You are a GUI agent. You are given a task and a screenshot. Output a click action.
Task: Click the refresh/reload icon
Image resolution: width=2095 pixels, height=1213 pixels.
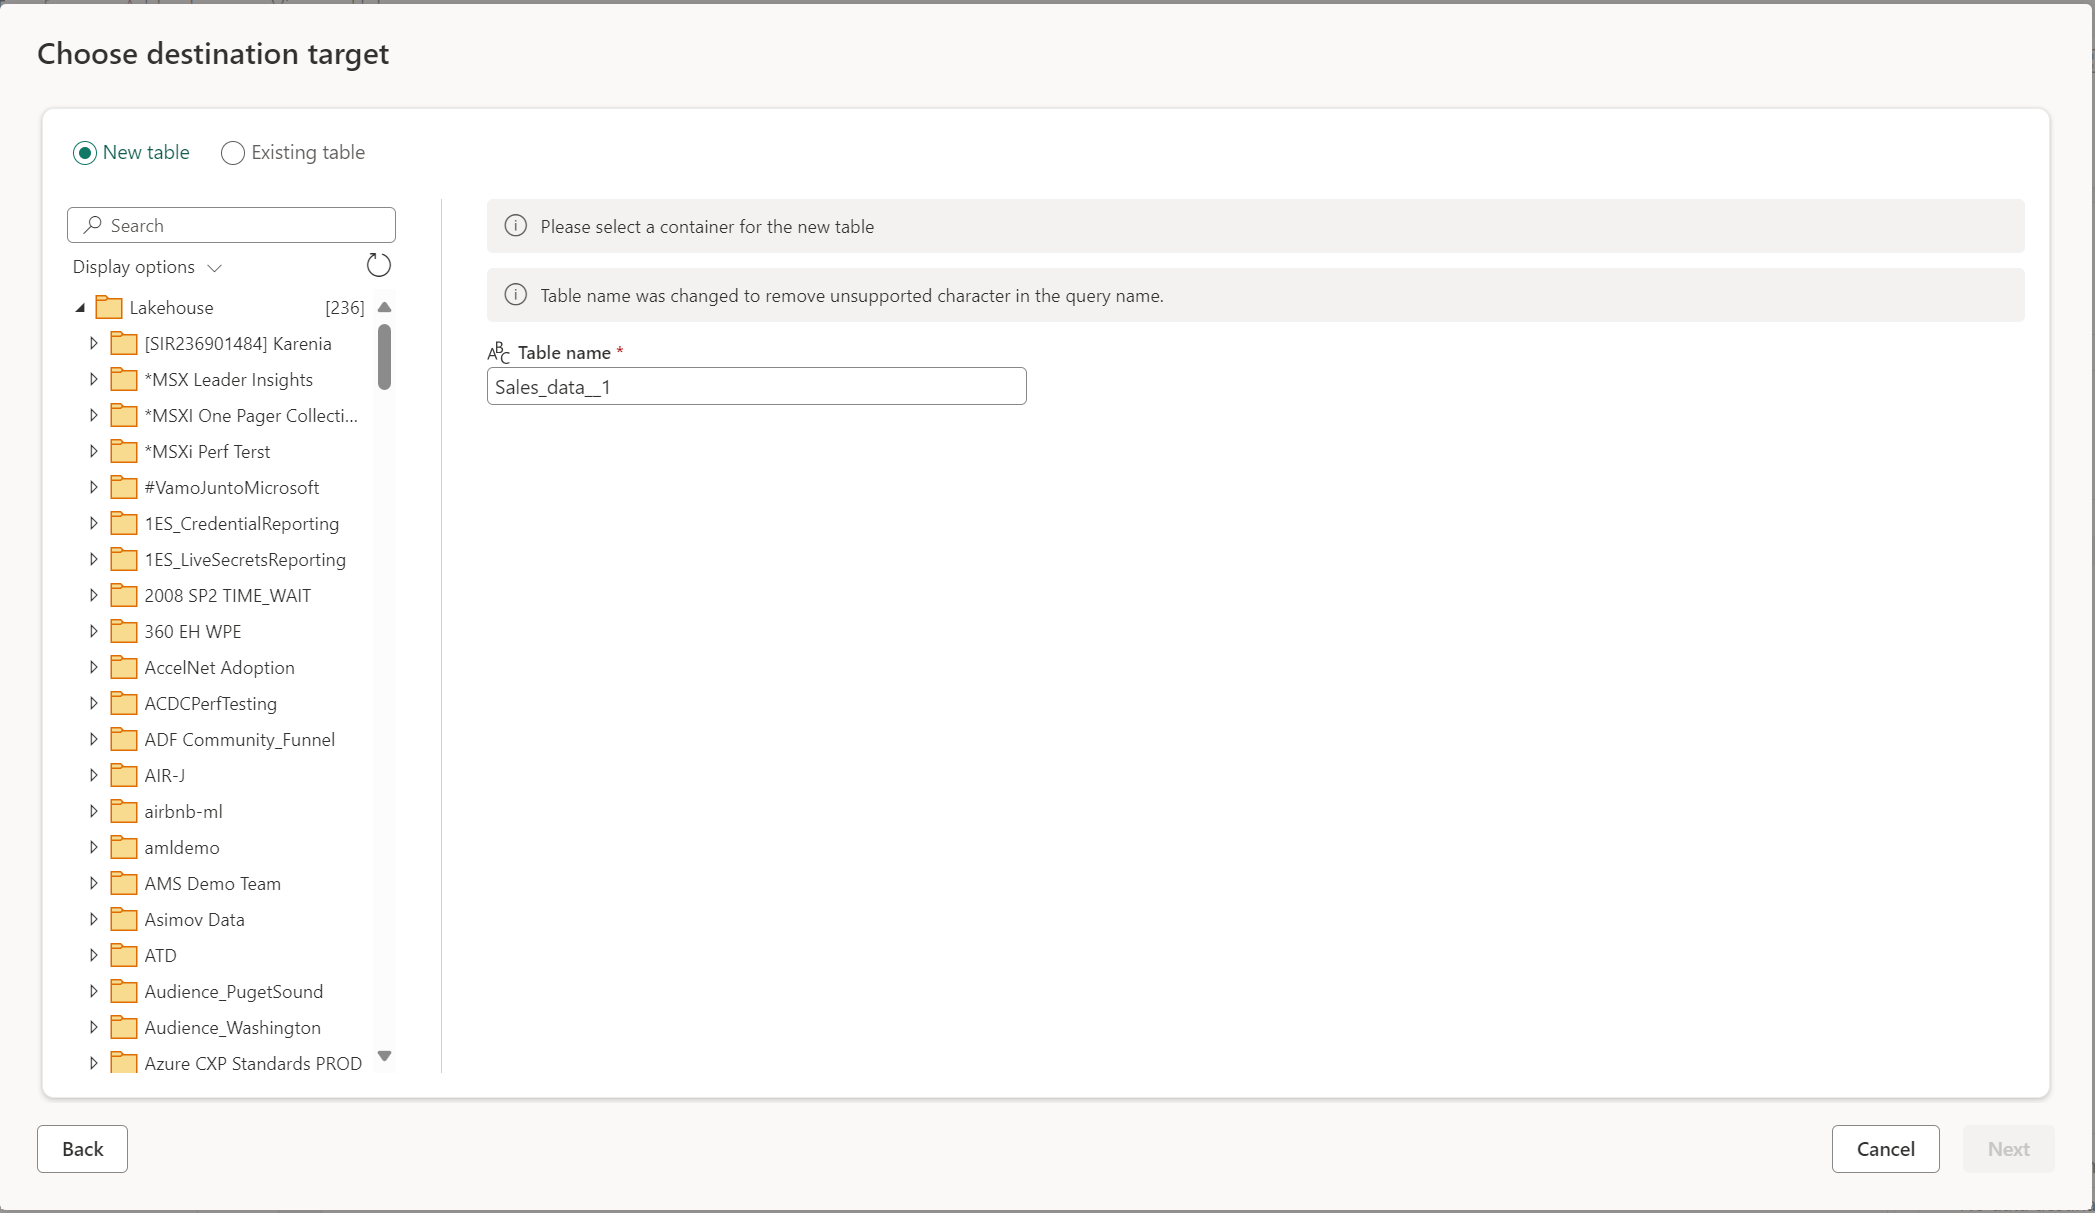pyautogui.click(x=378, y=266)
